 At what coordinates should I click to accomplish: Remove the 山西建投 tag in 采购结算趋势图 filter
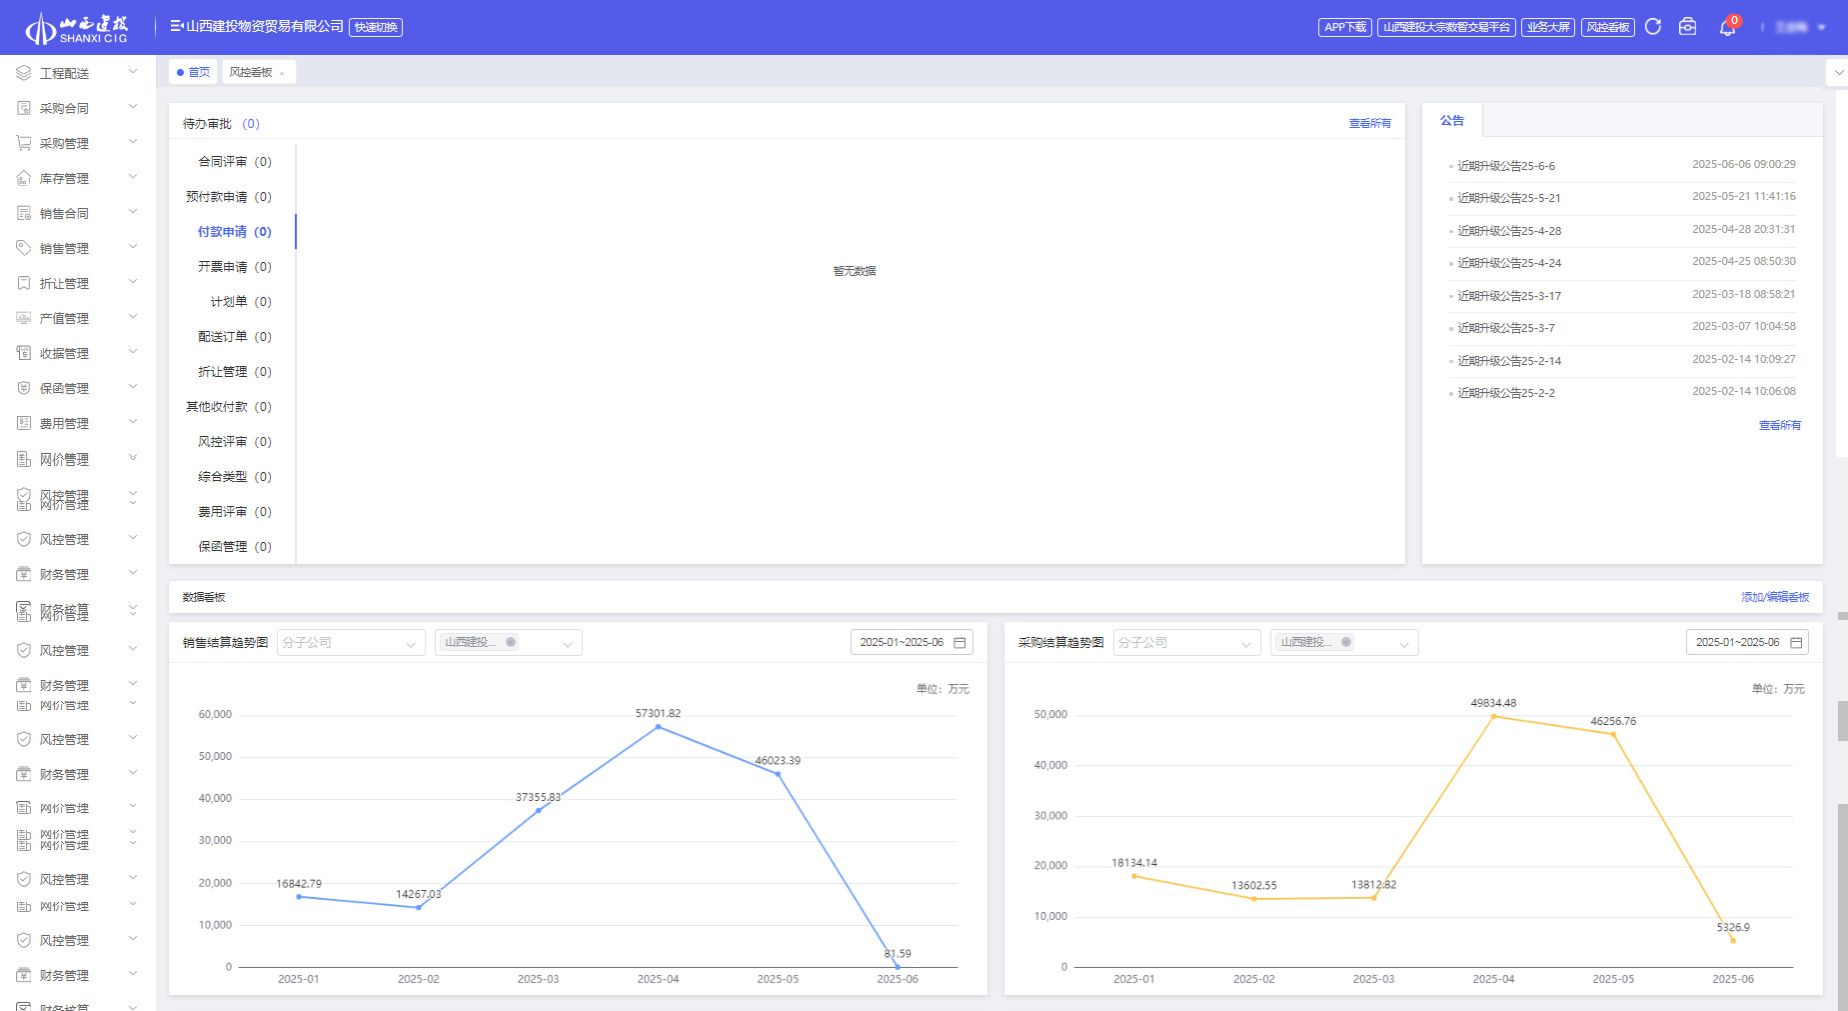pos(1346,642)
